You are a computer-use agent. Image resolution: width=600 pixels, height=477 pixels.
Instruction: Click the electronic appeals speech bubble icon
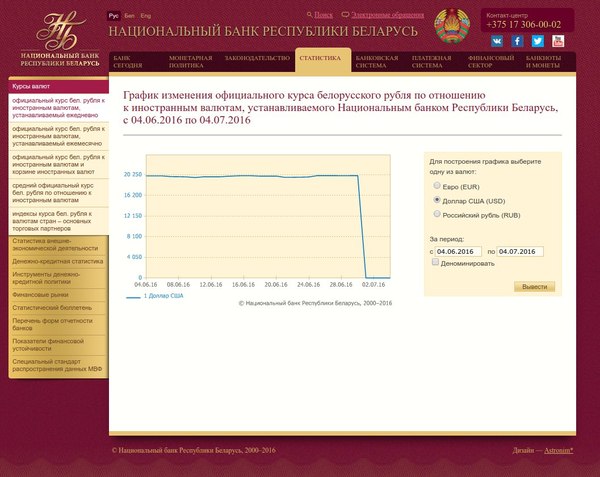click(345, 15)
